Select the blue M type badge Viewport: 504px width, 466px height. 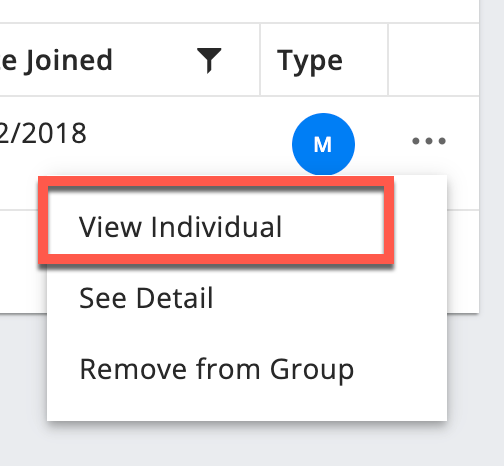point(323,144)
